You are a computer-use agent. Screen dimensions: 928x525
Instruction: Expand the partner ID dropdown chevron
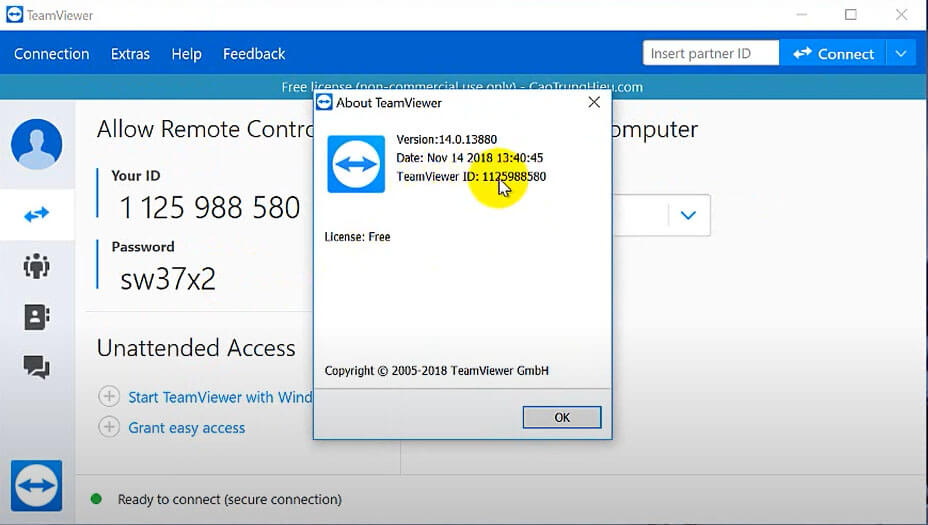tap(688, 215)
